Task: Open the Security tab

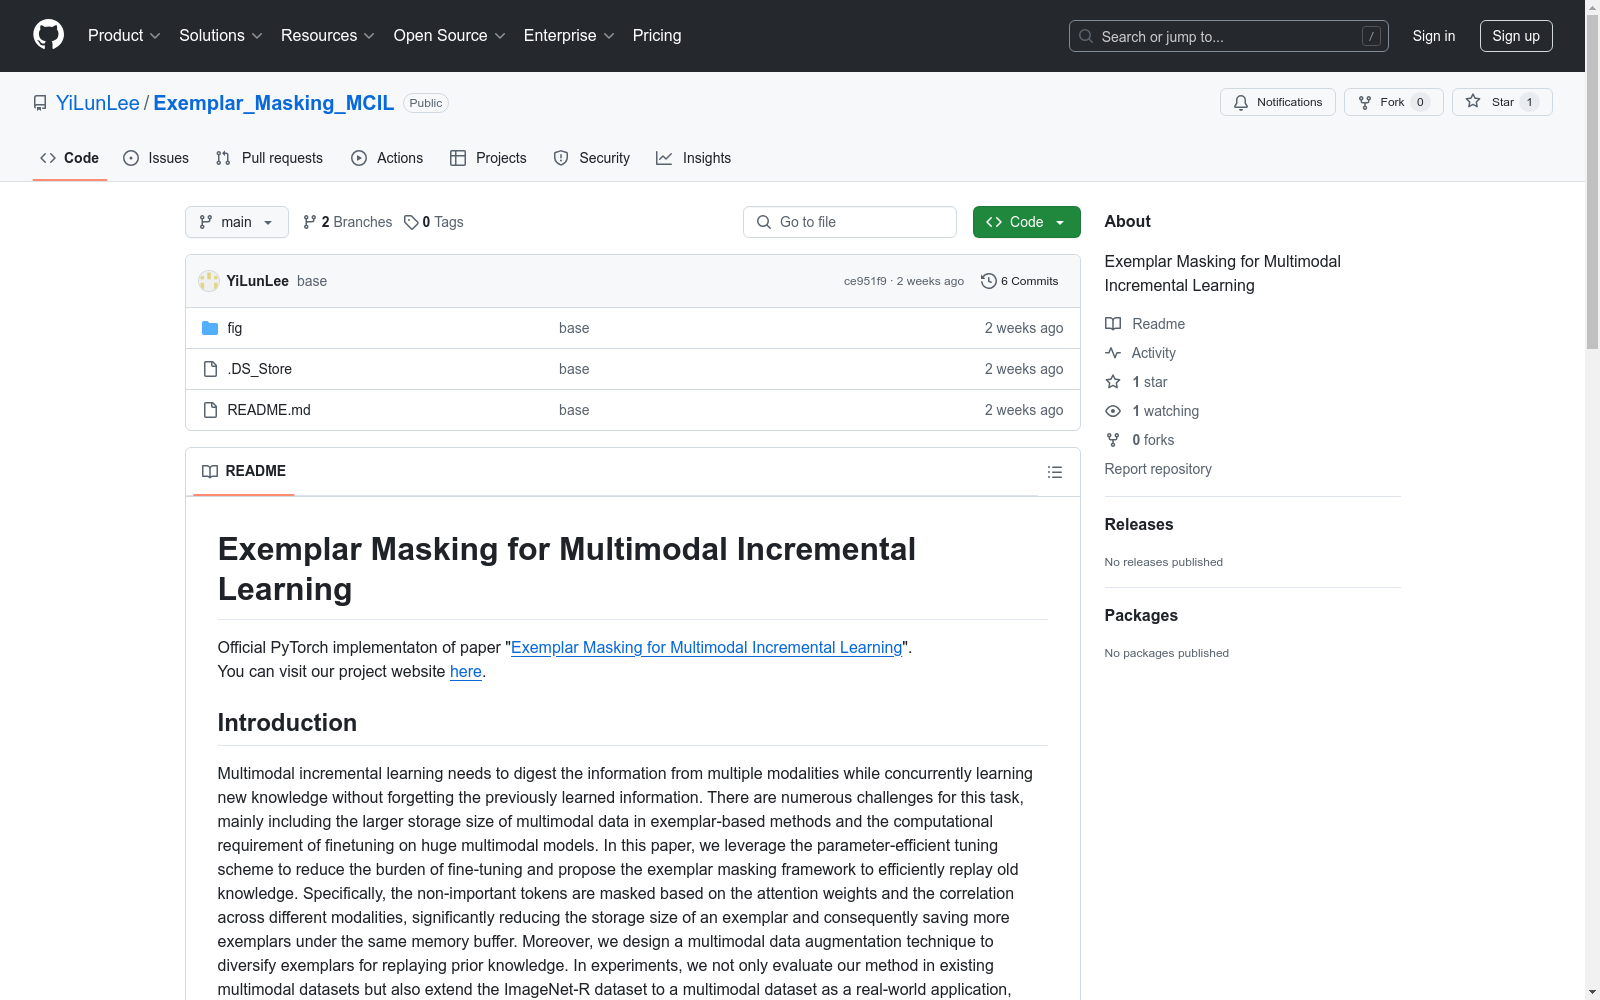Action: pos(592,158)
